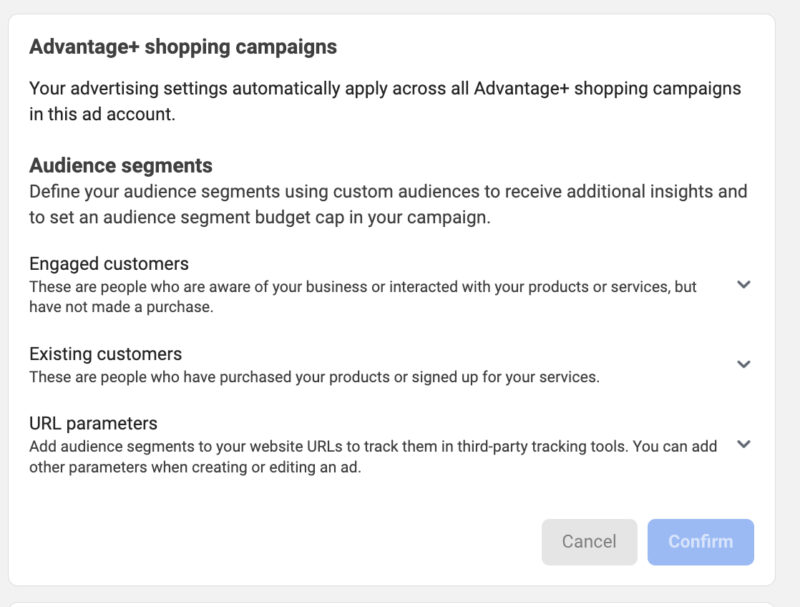Click the chevron beside Existing customers
This screenshot has height=607, width=800.
pyautogui.click(x=744, y=364)
